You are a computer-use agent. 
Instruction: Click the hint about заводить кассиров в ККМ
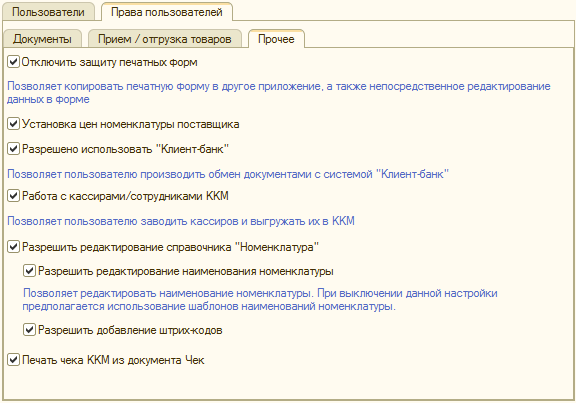(181, 221)
